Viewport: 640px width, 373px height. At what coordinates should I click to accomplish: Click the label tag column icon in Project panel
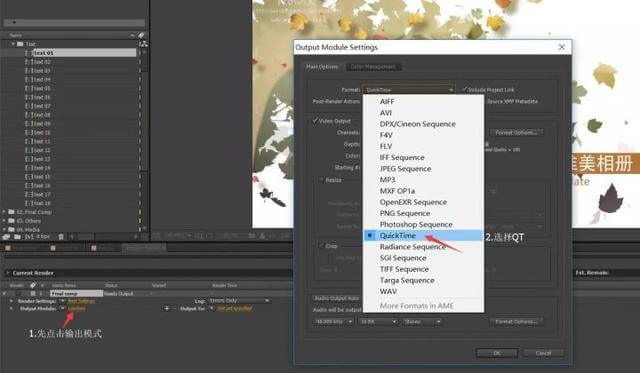(x=141, y=35)
